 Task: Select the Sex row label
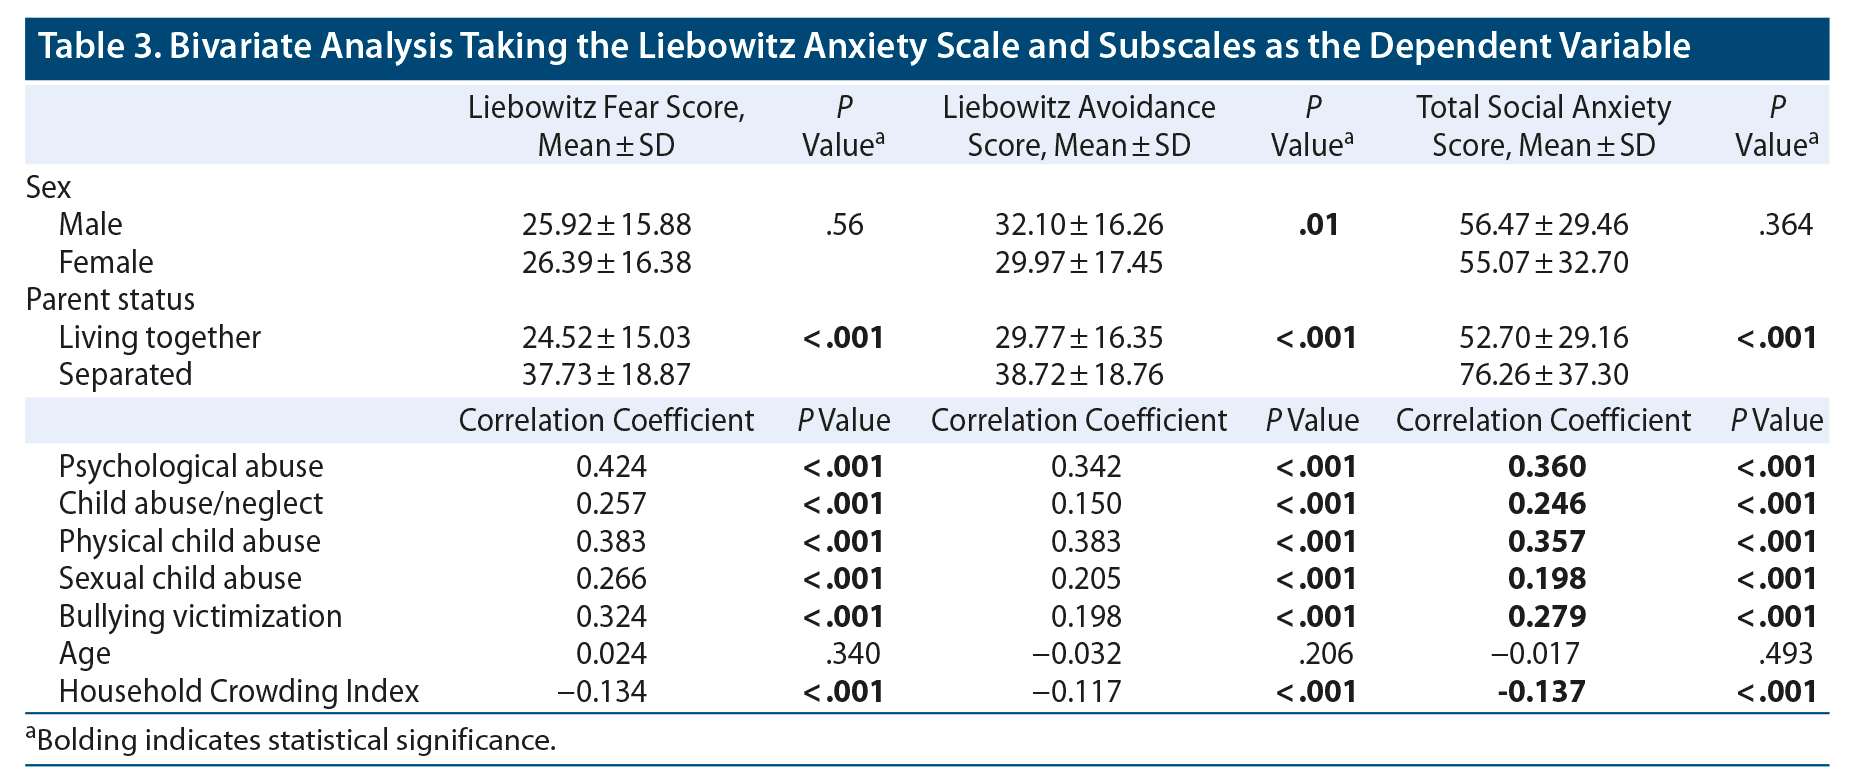coord(49,187)
